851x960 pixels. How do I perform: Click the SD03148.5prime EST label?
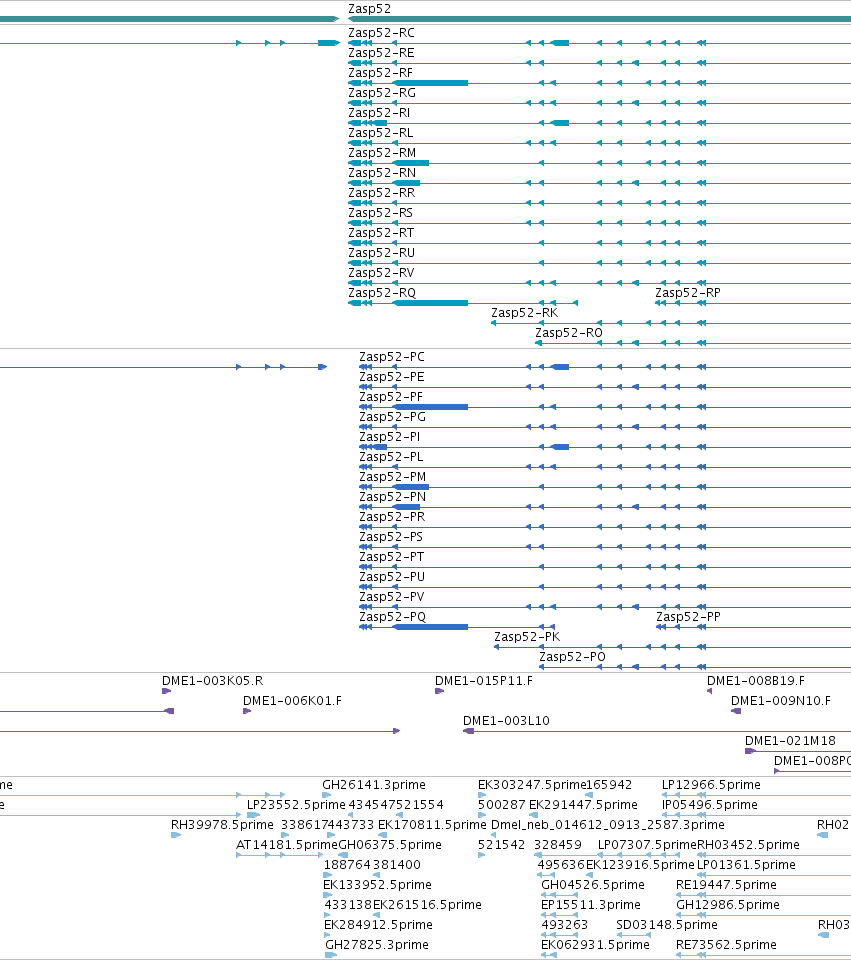(667, 925)
